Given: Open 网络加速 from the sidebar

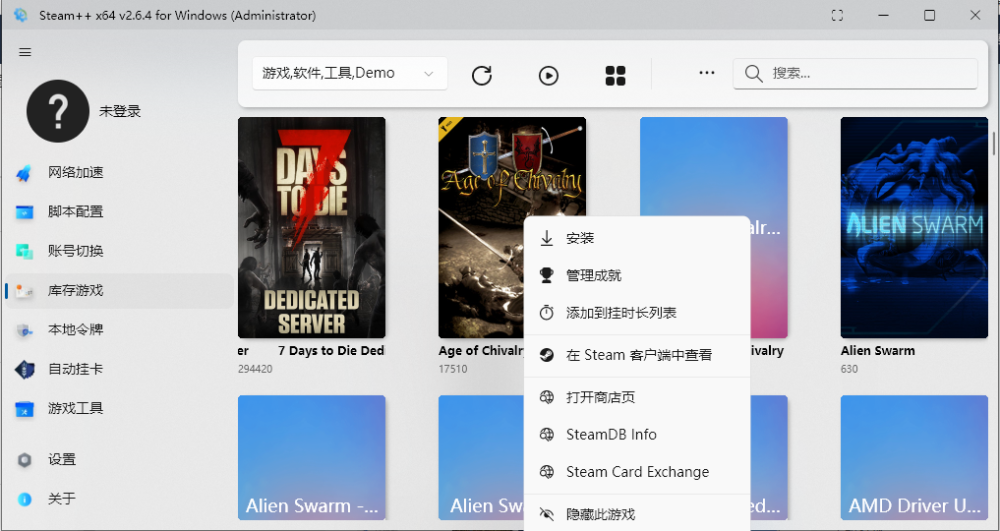Looking at the screenshot, I should (76, 172).
